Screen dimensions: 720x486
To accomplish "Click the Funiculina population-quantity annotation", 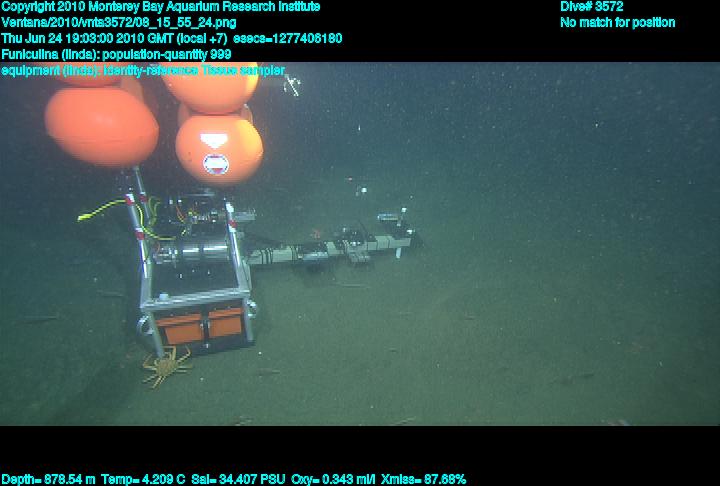I will click(x=117, y=55).
